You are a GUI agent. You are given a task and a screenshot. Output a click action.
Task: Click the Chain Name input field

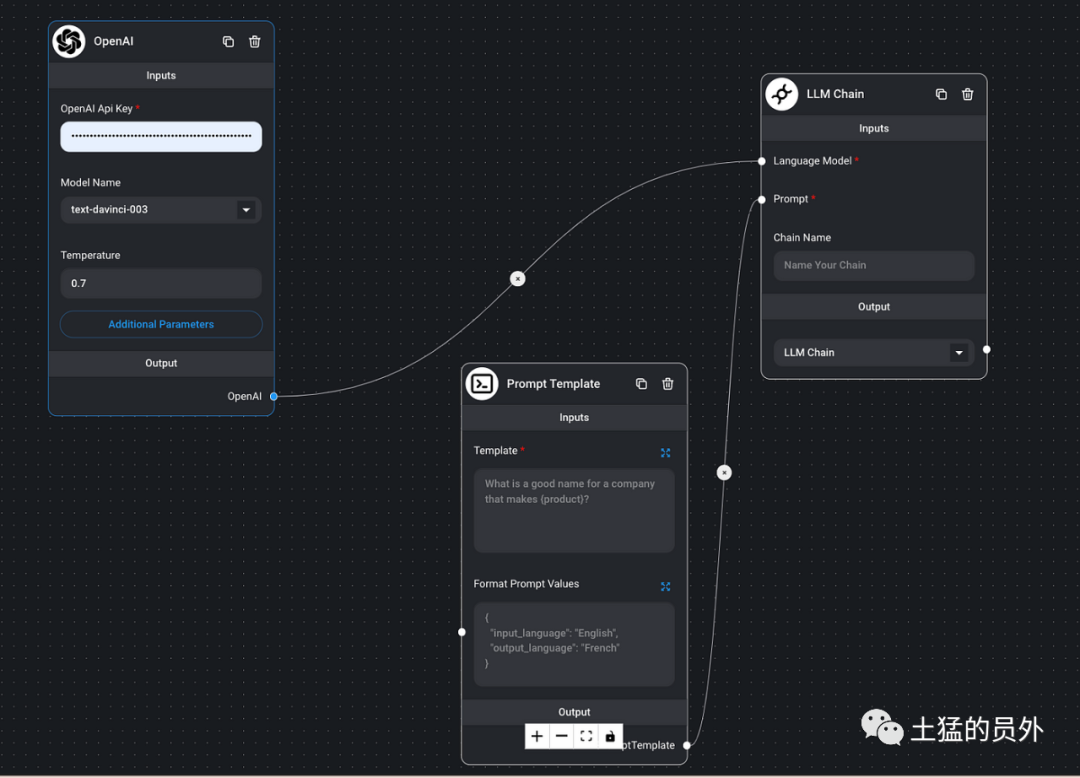tap(874, 265)
